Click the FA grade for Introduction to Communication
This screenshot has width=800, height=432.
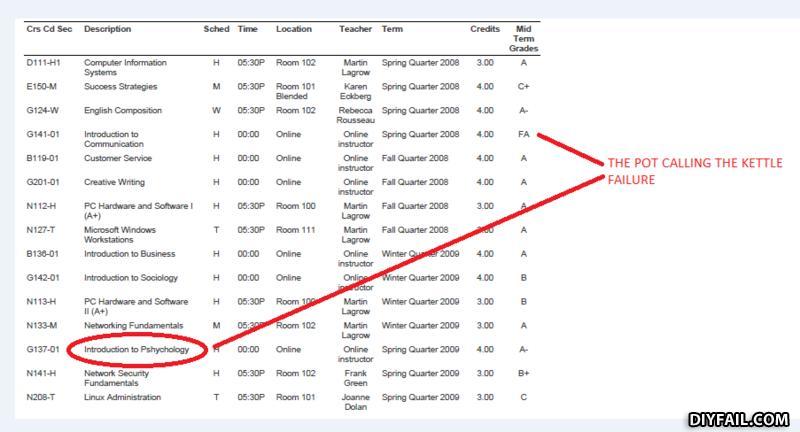[x=523, y=135]
